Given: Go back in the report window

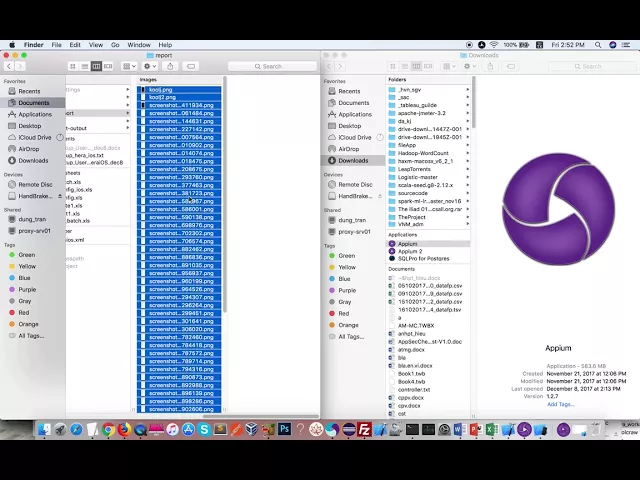Looking at the screenshot, I should pyautogui.click(x=9, y=66).
